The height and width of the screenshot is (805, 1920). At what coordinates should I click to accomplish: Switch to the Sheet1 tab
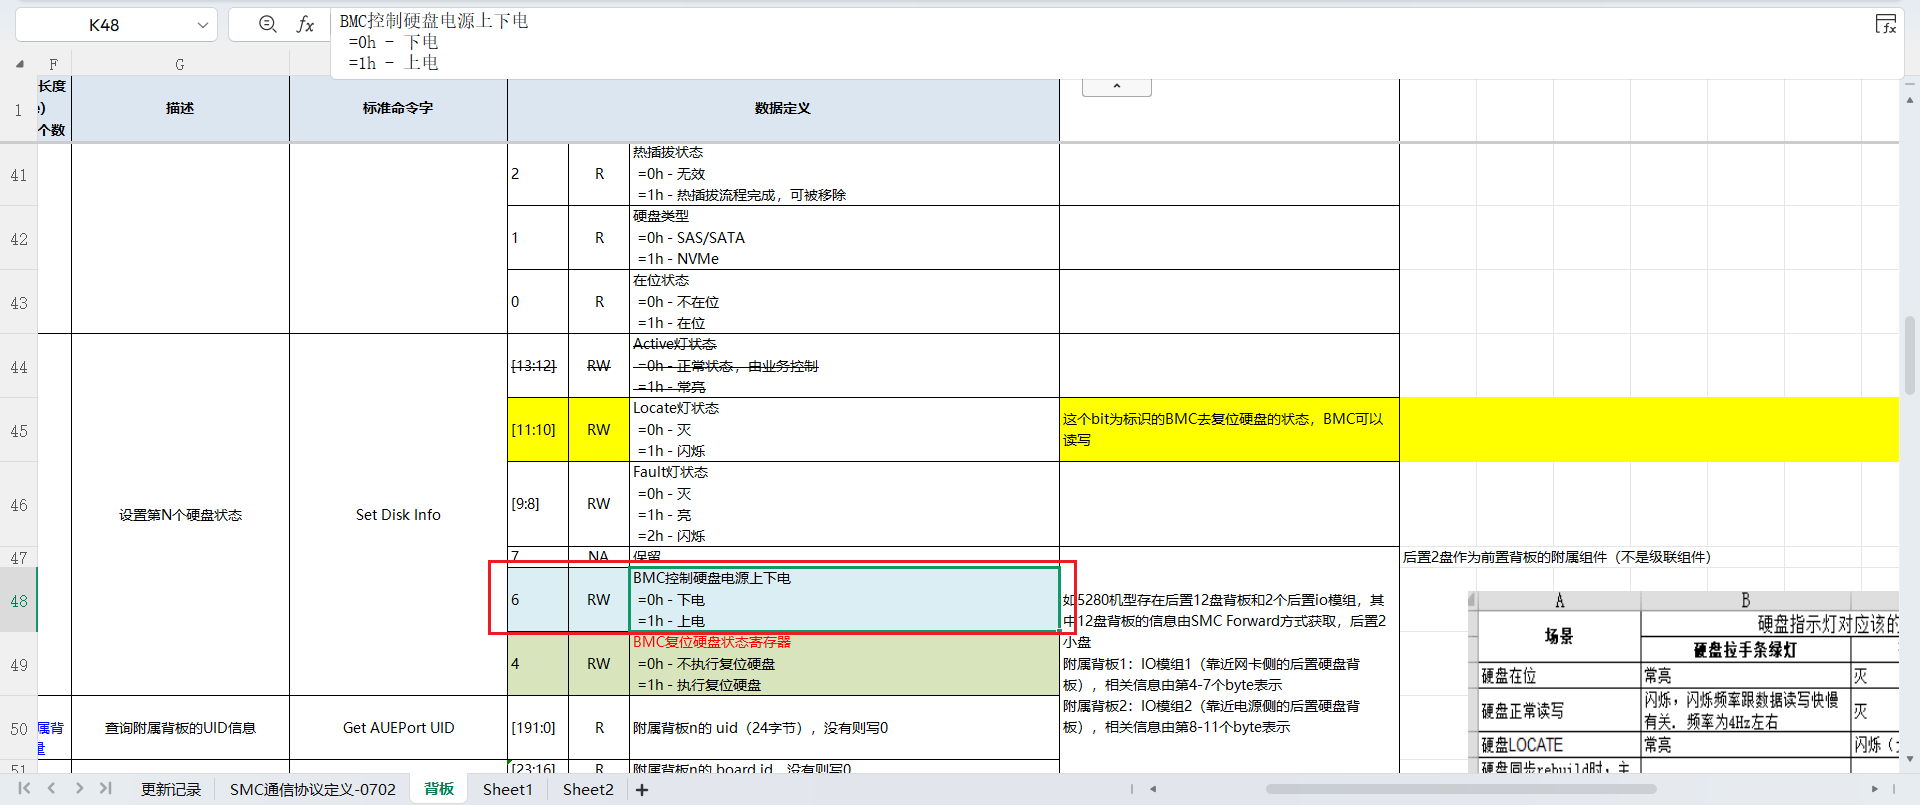point(507,790)
